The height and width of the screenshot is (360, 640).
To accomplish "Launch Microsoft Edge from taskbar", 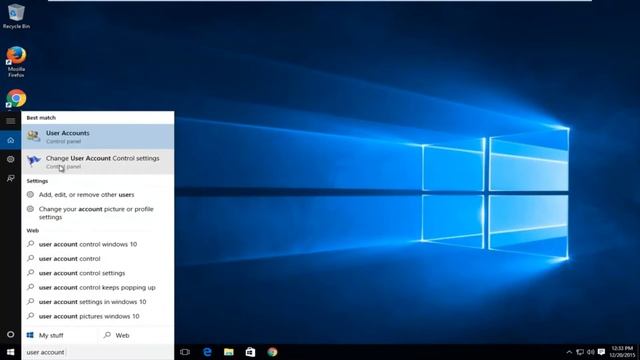I will [x=207, y=352].
